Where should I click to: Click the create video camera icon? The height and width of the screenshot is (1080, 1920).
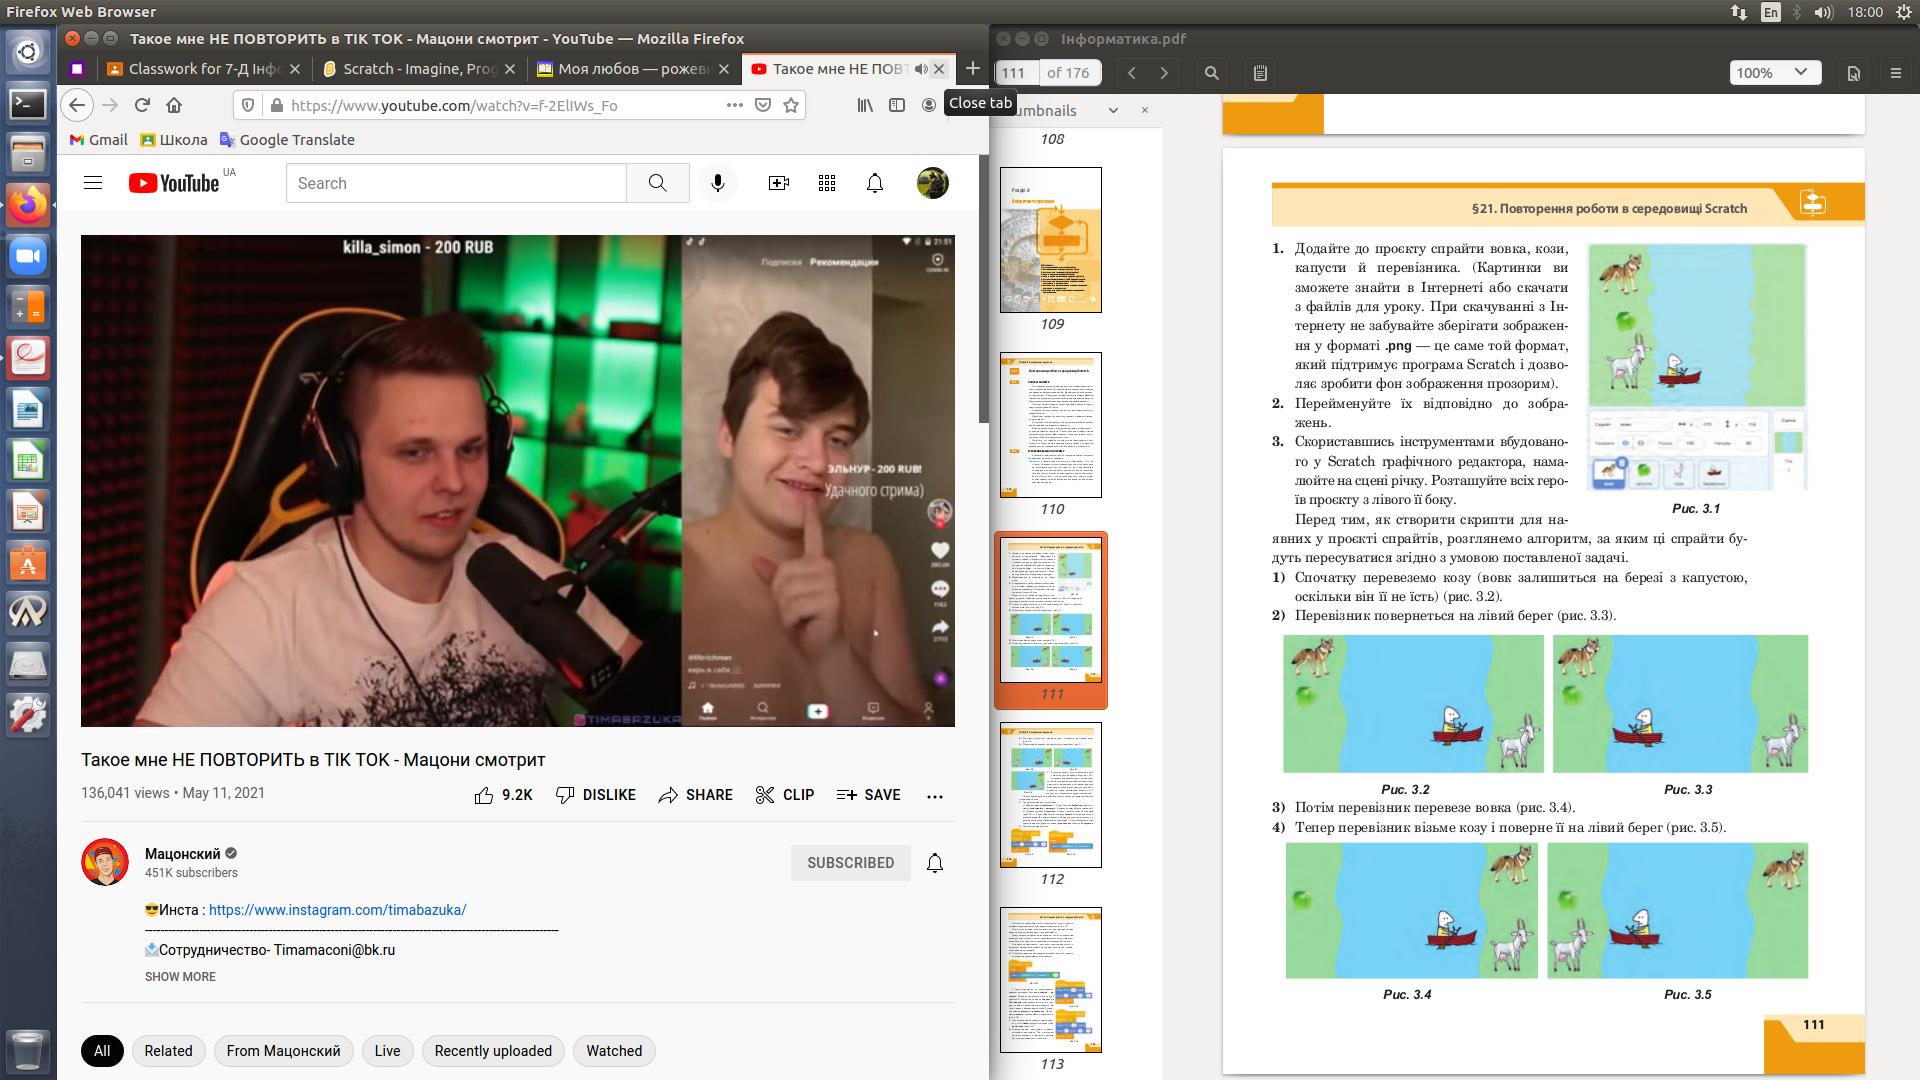tap(778, 183)
